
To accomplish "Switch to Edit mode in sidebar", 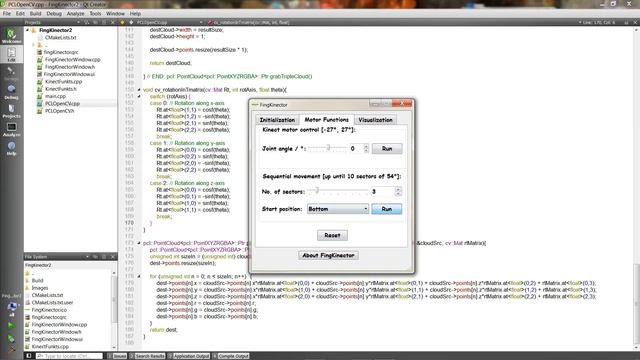I will point(11,54).
